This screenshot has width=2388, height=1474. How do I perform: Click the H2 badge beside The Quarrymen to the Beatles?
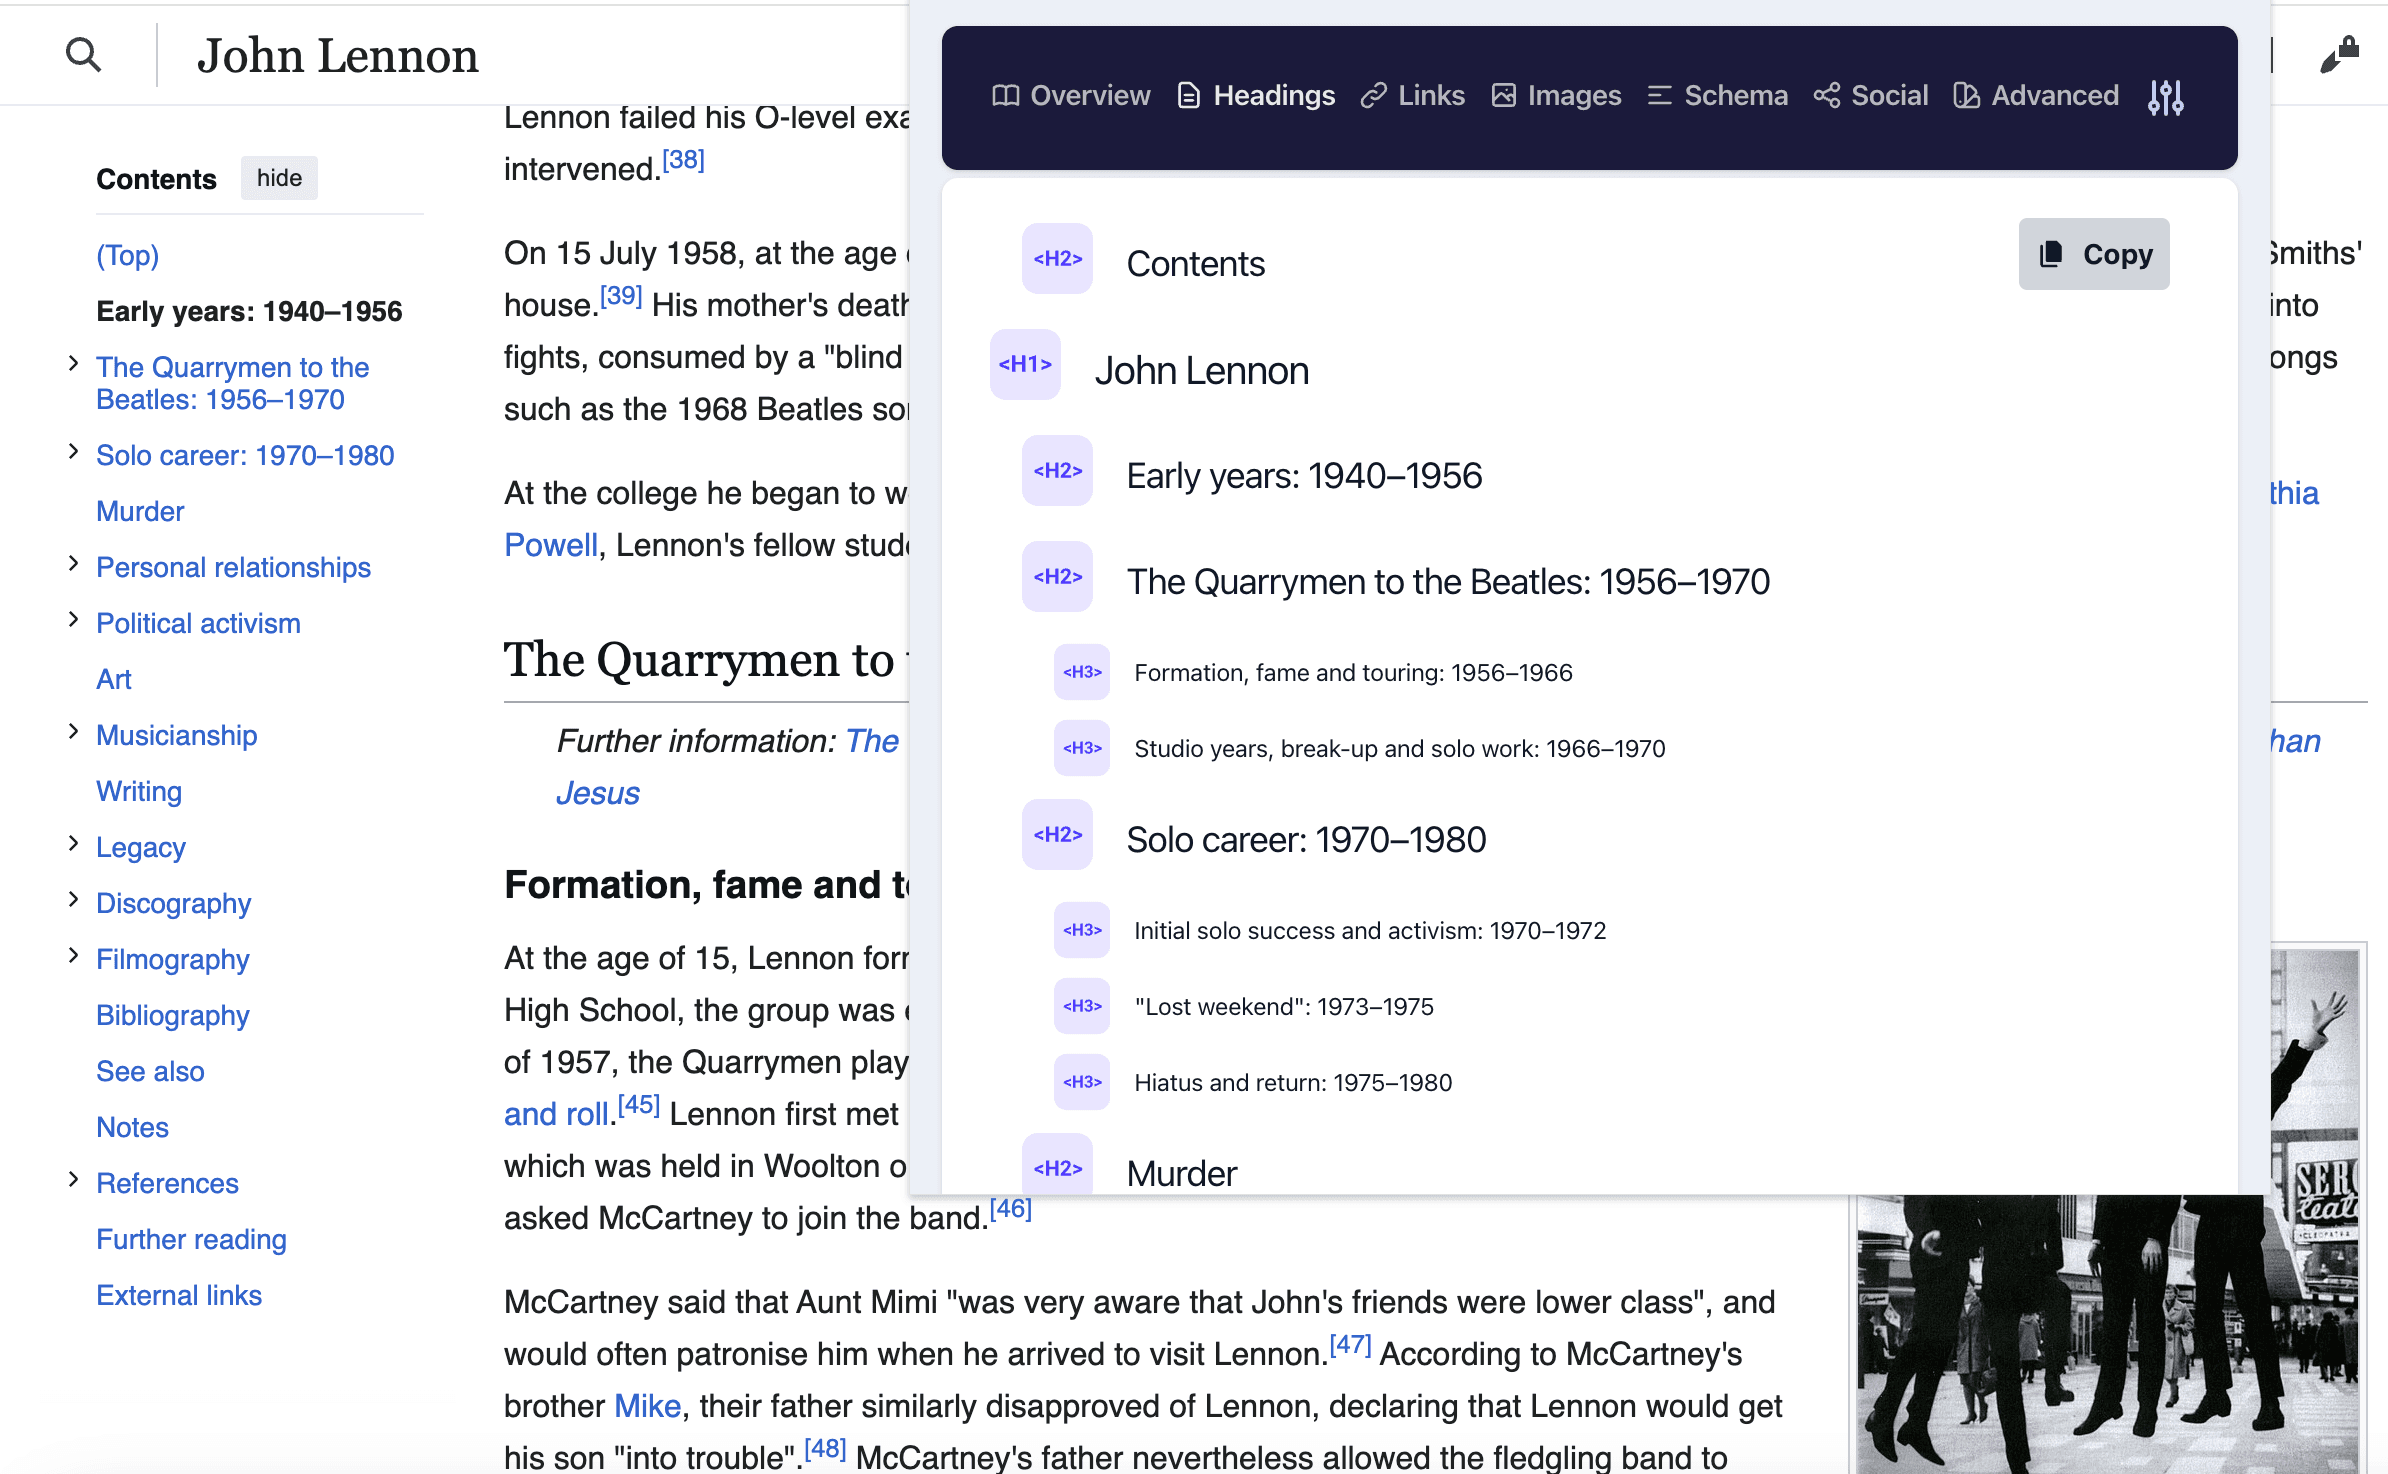point(1057,577)
